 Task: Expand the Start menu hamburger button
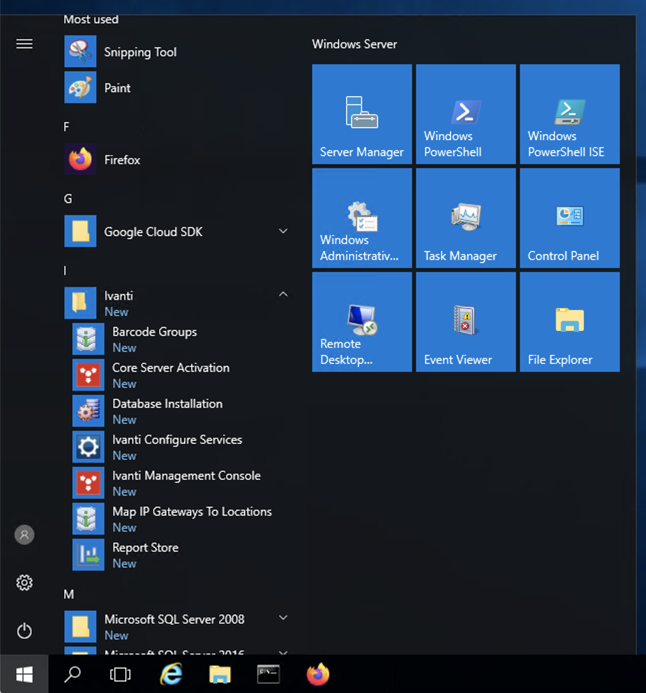(24, 44)
